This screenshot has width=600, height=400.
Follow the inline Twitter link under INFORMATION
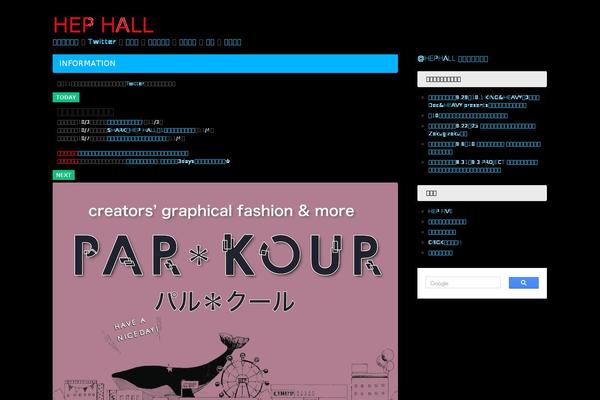pos(135,83)
